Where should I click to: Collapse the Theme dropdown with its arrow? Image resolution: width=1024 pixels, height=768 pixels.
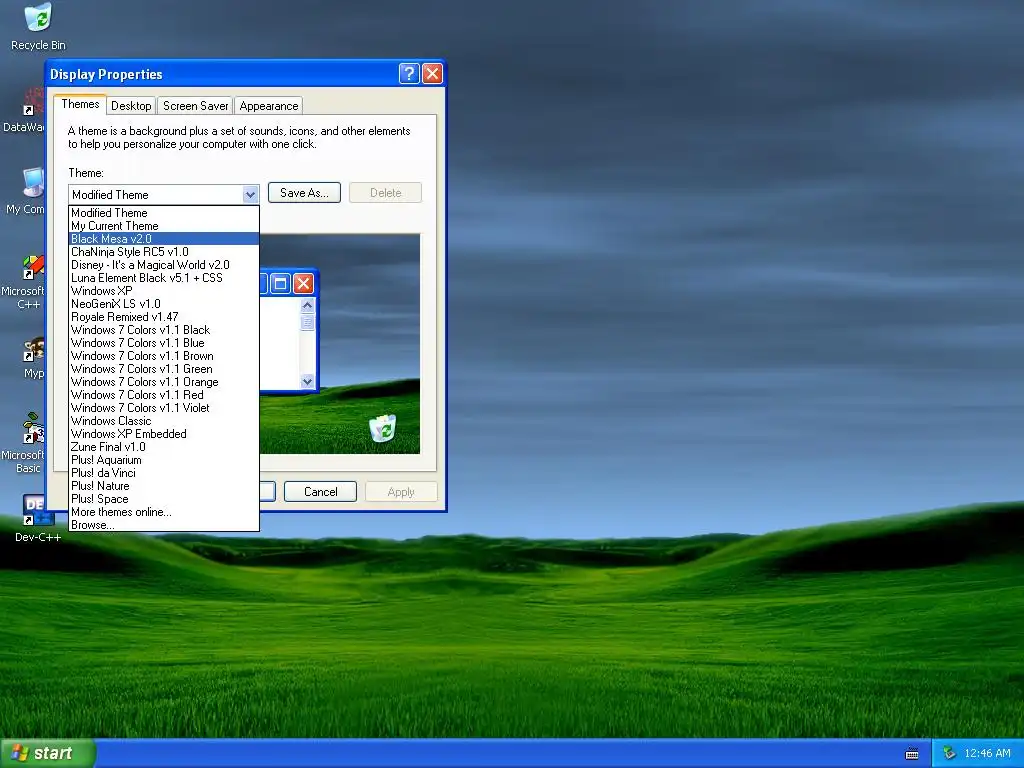click(x=250, y=195)
